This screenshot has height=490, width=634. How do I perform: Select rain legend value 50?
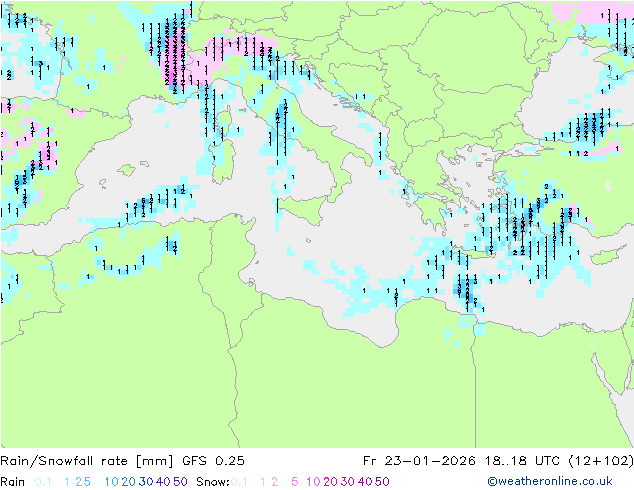180,482
